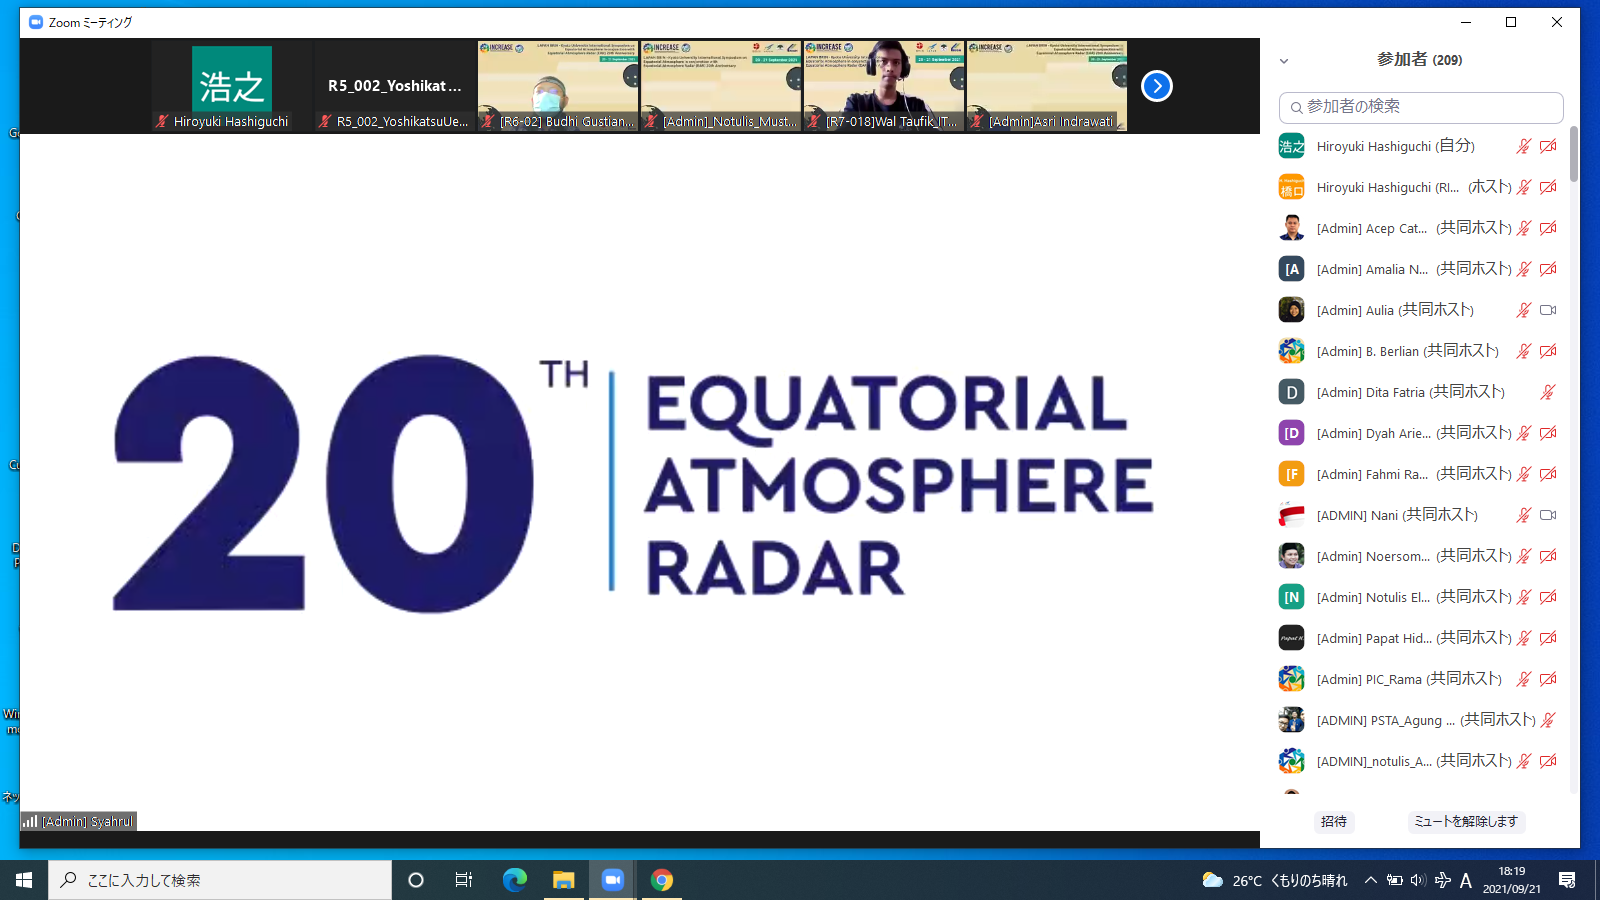
Task: Click the camera icon for [ADMIN]_notulis_A...
Action: click(x=1548, y=761)
